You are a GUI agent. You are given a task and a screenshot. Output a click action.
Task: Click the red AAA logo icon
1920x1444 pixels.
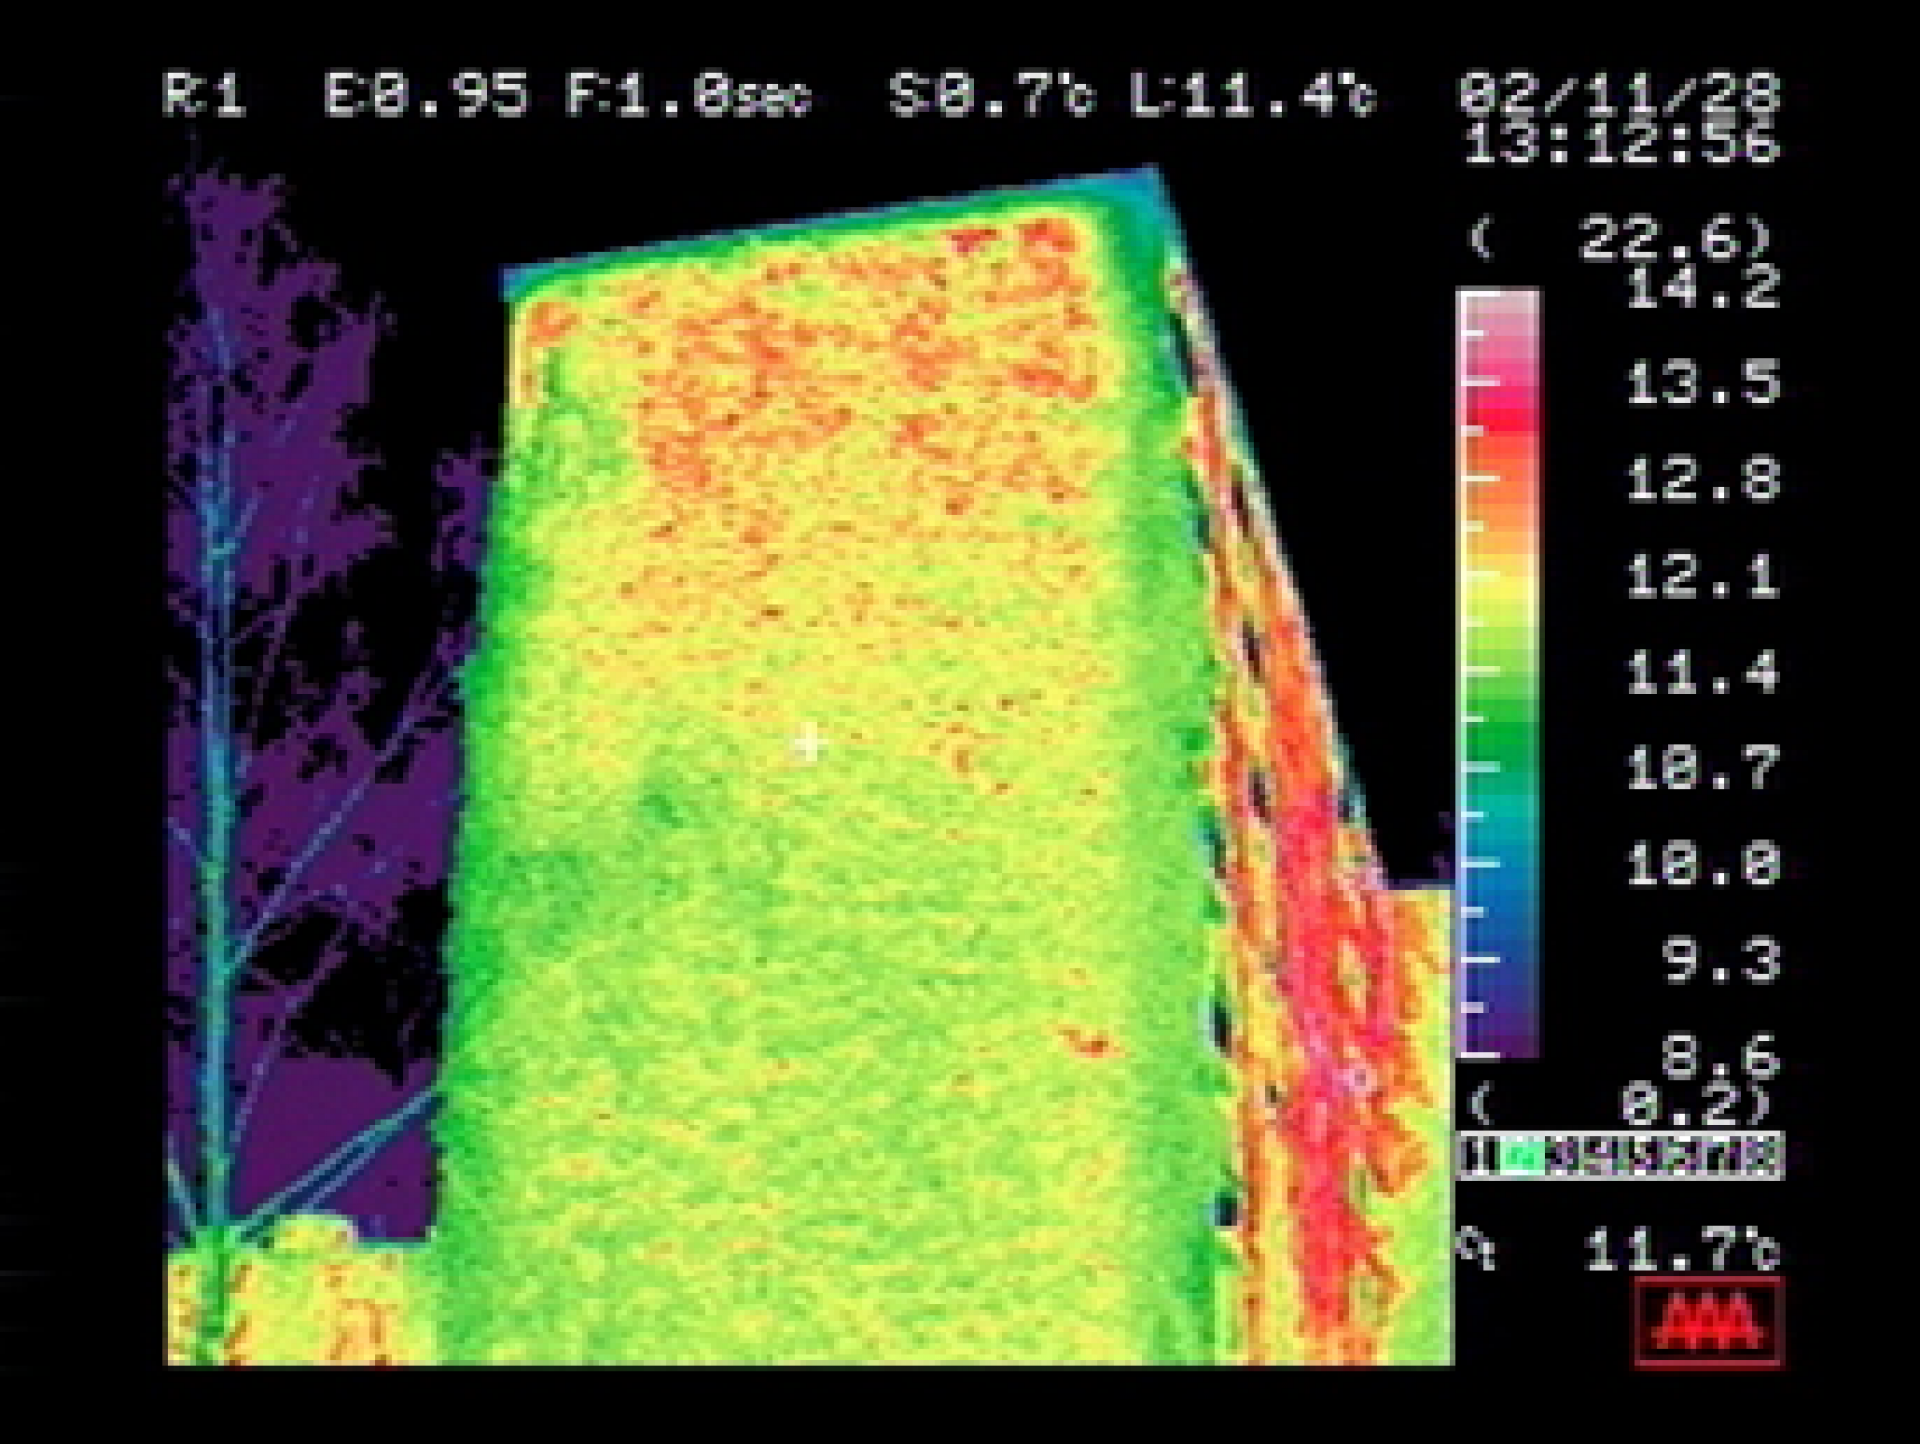coord(1708,1321)
